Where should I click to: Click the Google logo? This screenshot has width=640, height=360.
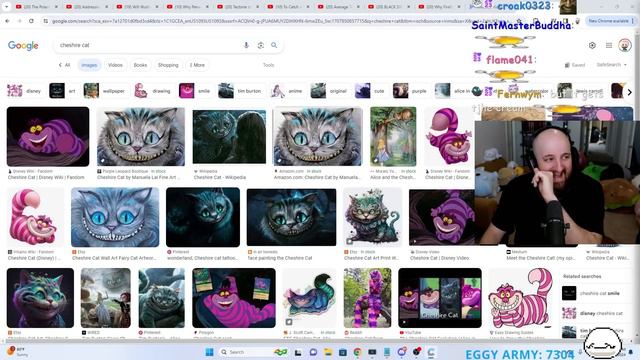coord(23,45)
